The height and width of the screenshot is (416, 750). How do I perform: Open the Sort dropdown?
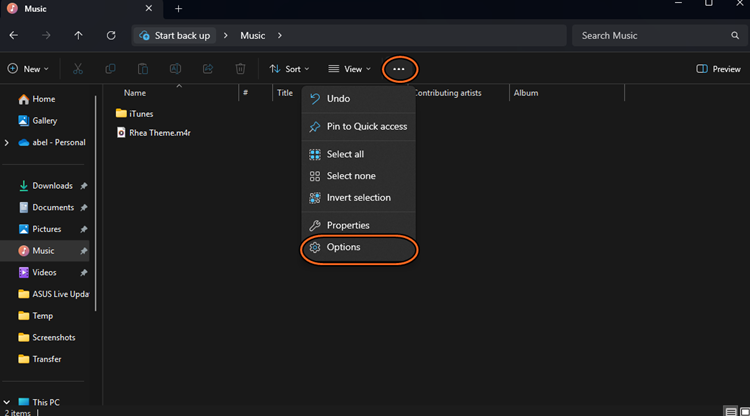coord(289,69)
